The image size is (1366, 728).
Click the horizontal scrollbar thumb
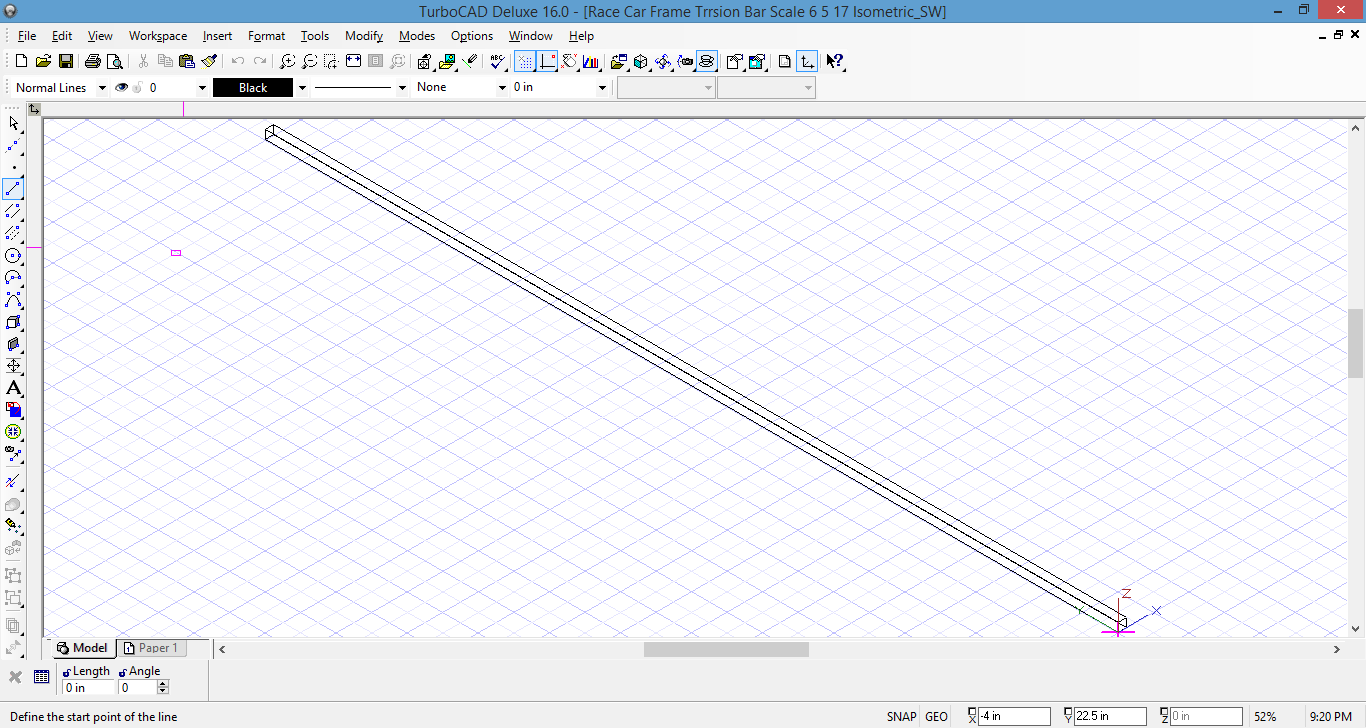point(726,649)
